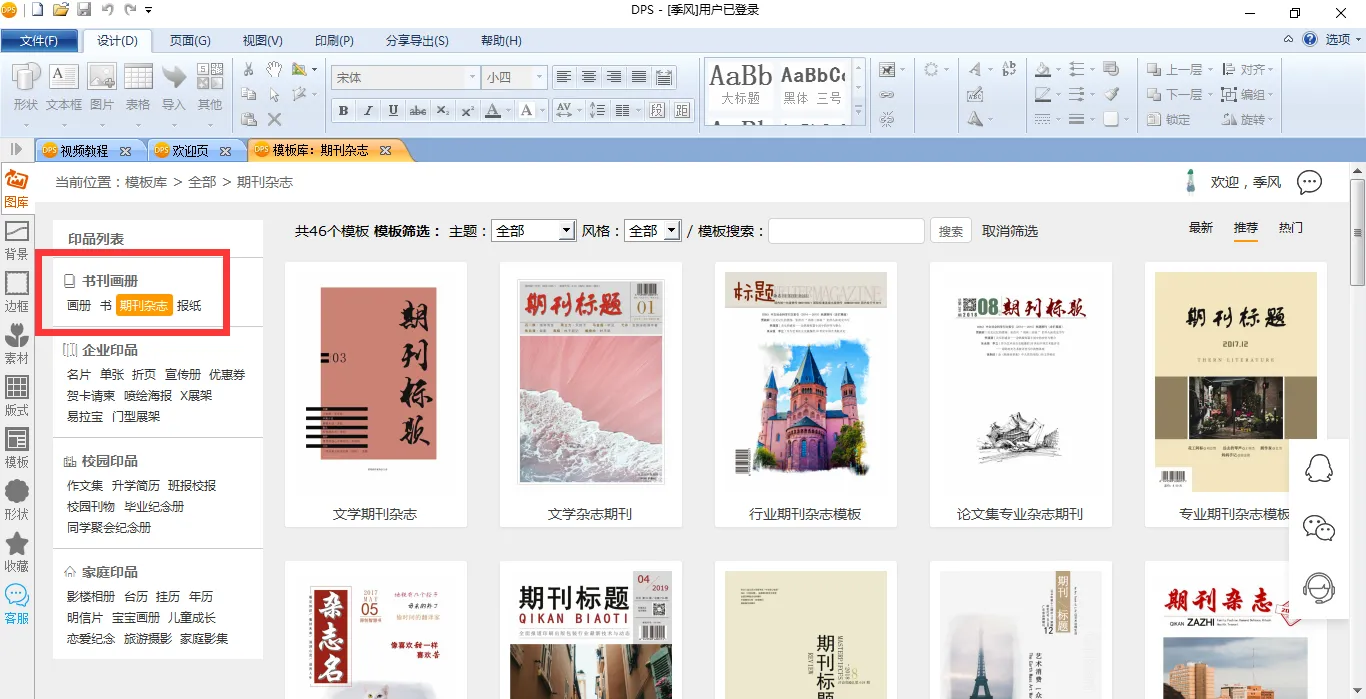Image resolution: width=1366 pixels, height=699 pixels.
Task: Open the 图库 gallery sidebar panel
Action: point(17,188)
